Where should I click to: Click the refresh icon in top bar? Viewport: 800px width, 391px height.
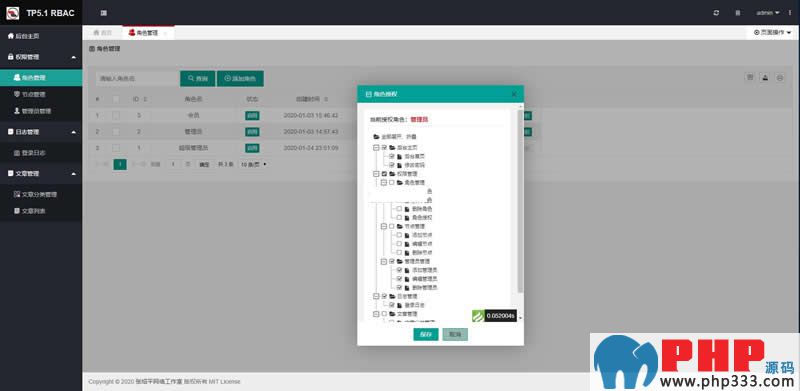[x=716, y=13]
